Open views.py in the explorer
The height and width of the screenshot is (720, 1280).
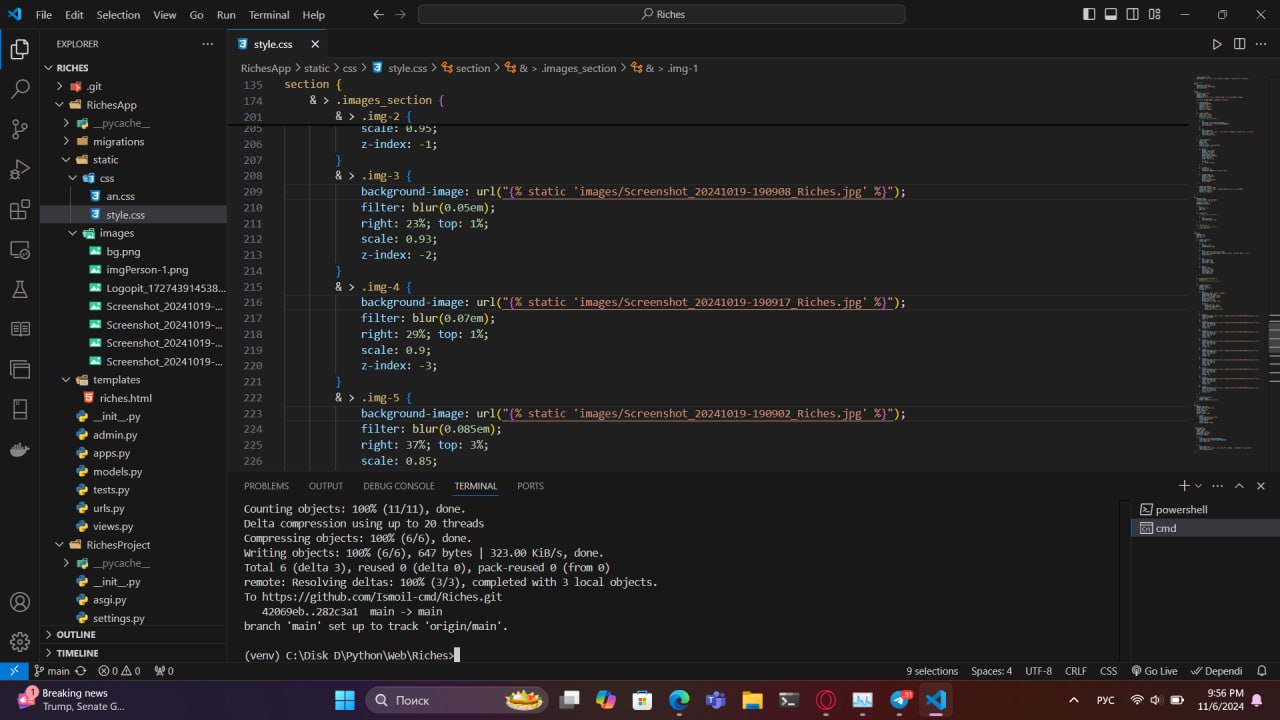point(112,526)
